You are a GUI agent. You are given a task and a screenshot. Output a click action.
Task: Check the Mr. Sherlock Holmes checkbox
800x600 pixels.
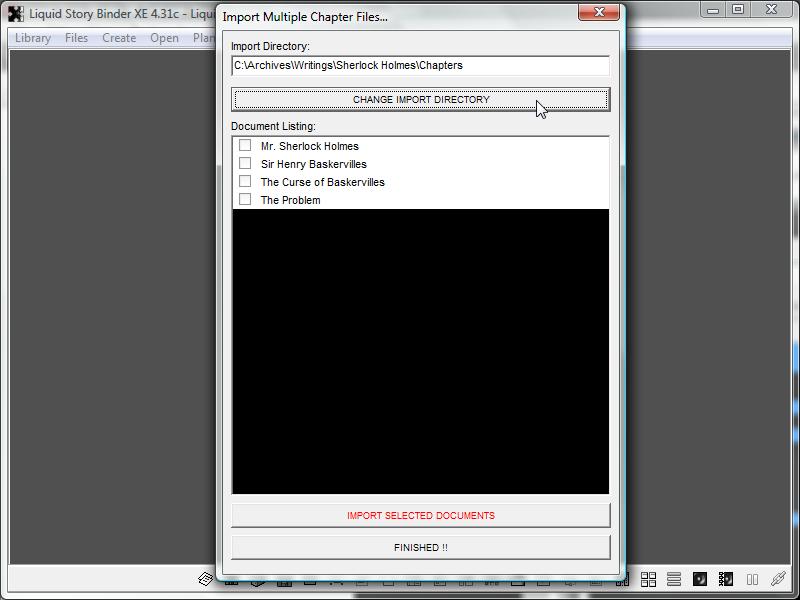click(x=245, y=146)
